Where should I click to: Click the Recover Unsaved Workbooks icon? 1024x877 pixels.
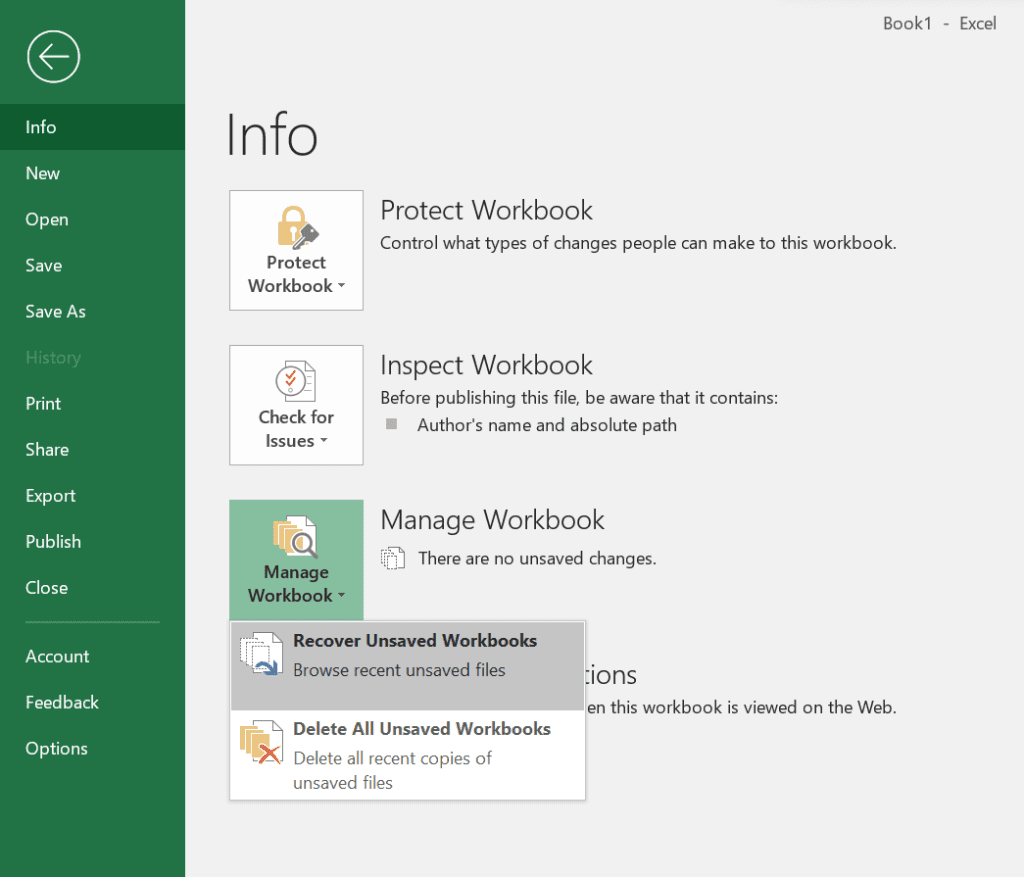pos(262,655)
